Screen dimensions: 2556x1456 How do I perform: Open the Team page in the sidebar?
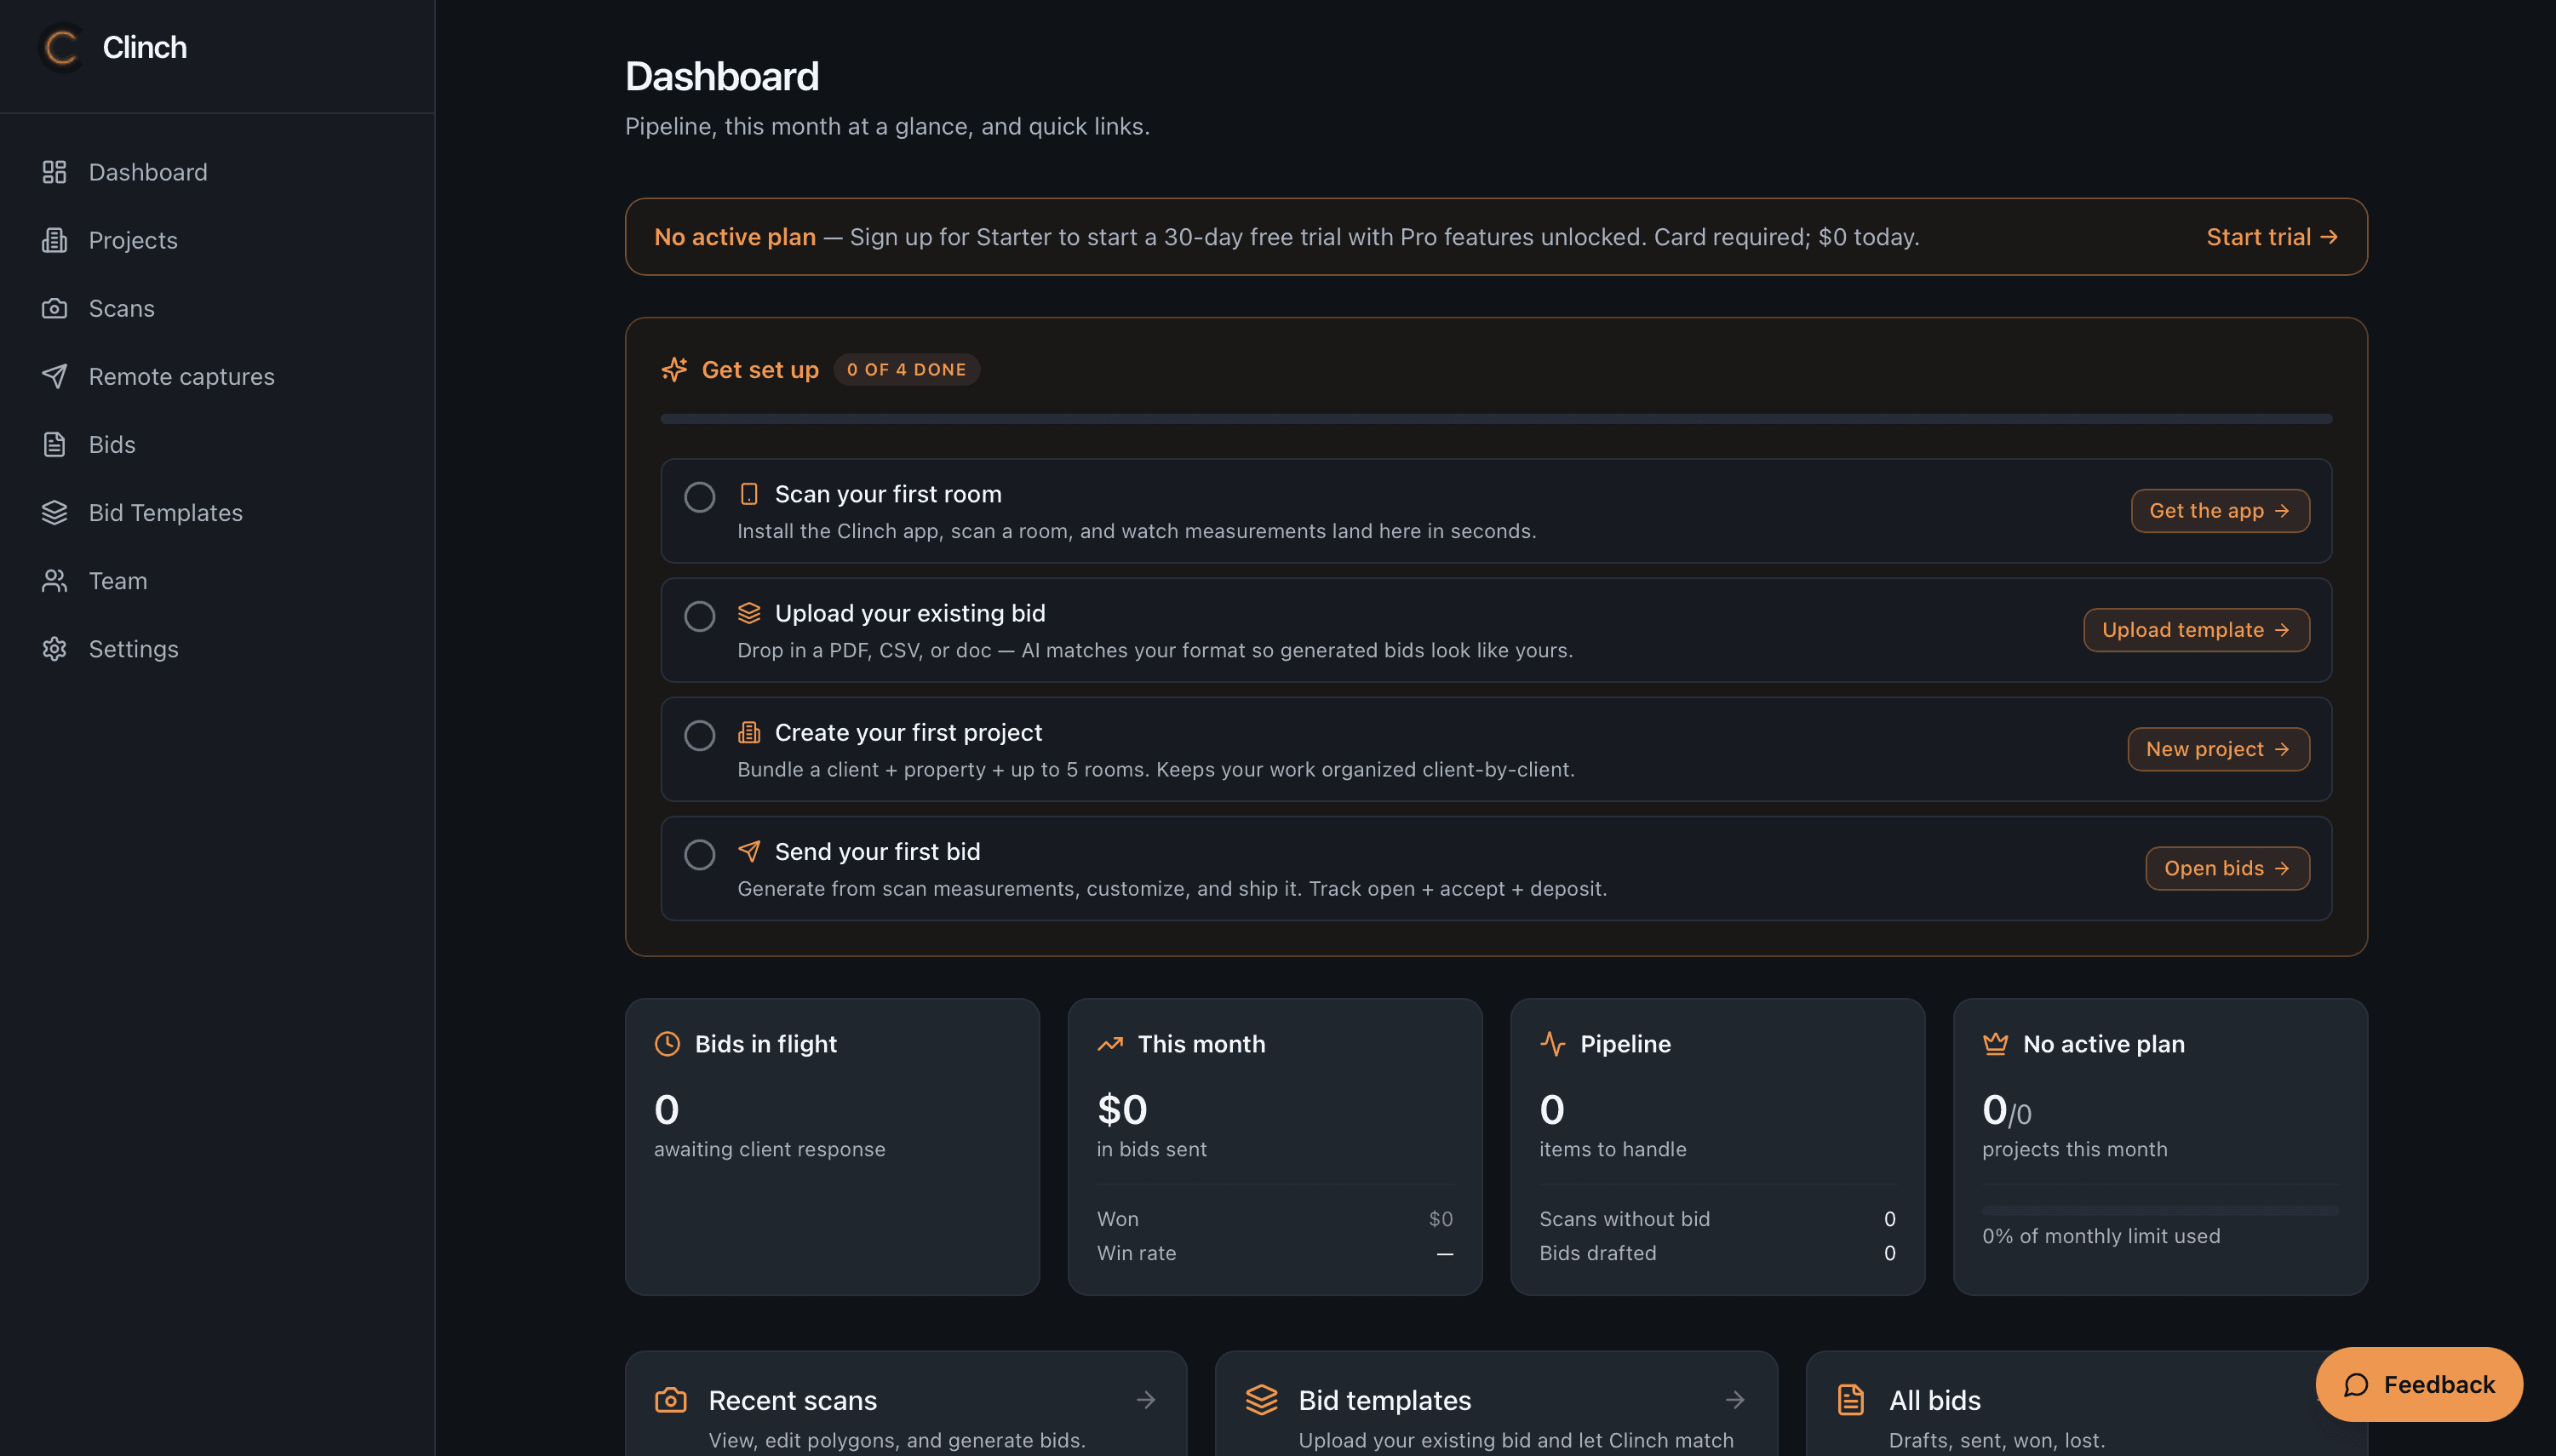[217, 580]
